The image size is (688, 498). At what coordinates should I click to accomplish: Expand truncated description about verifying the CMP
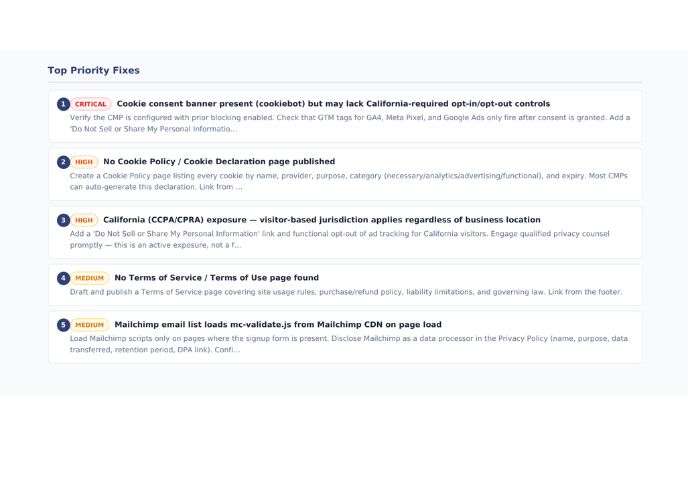pos(350,123)
